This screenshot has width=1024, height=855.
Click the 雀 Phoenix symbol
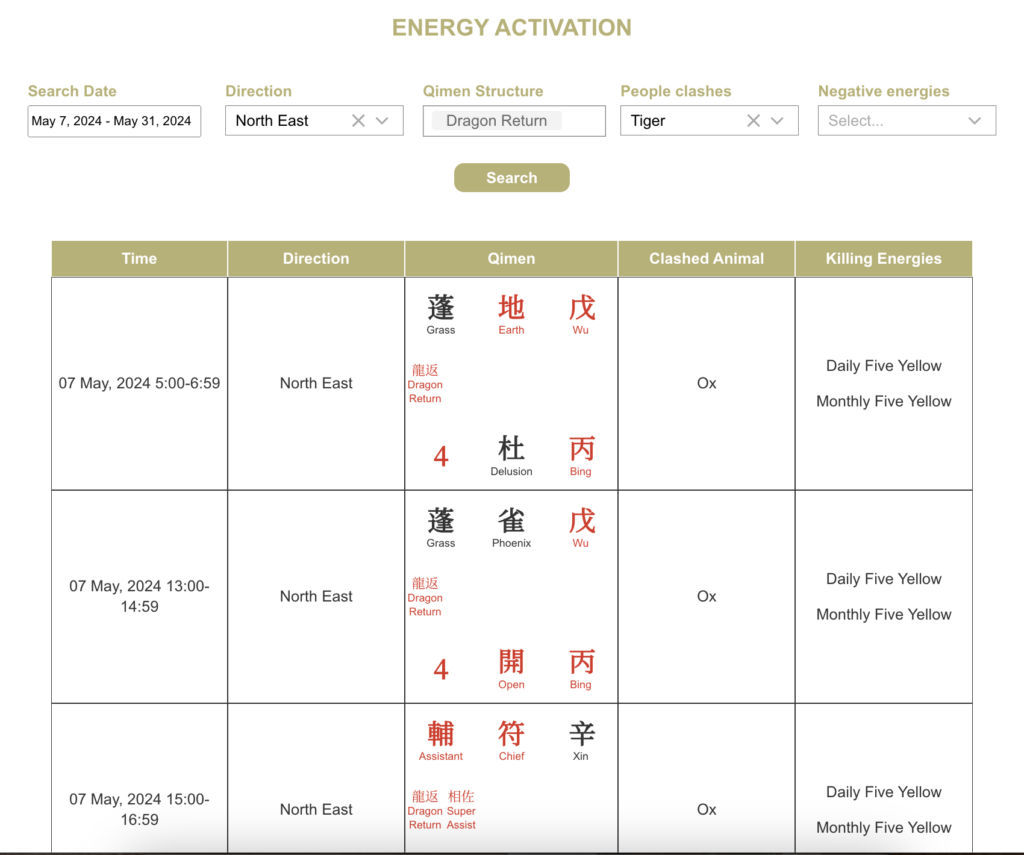[x=511, y=522]
